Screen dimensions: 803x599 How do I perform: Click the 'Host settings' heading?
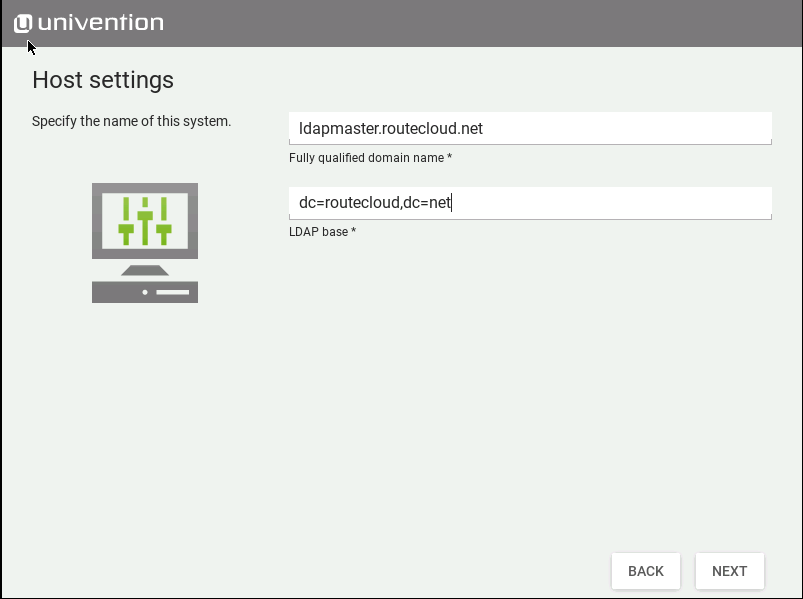103,80
